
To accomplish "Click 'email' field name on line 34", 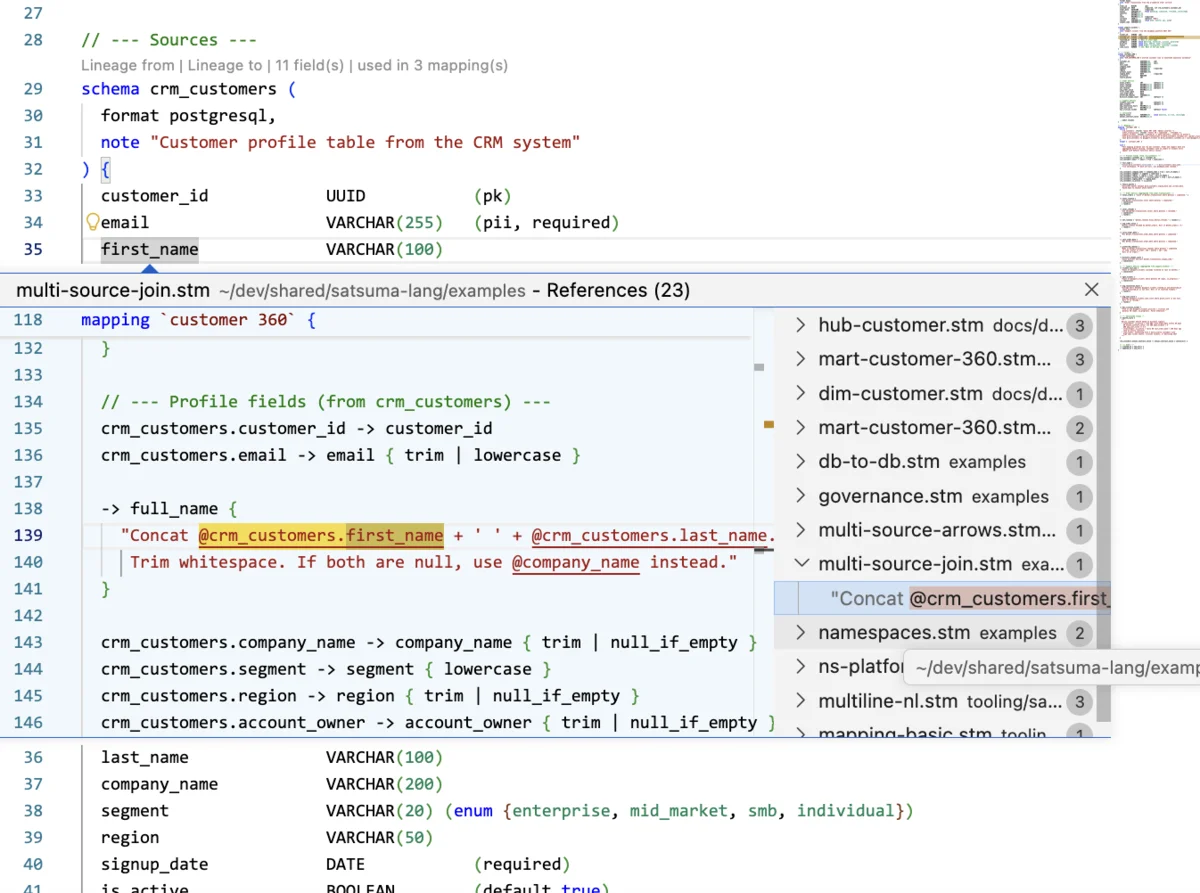I will 125,223.
